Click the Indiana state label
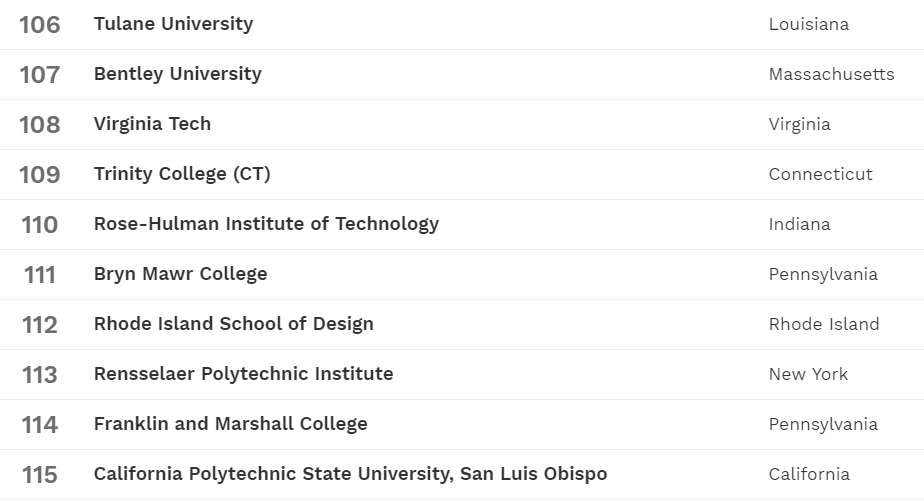The height and width of the screenshot is (501, 924). tap(799, 224)
